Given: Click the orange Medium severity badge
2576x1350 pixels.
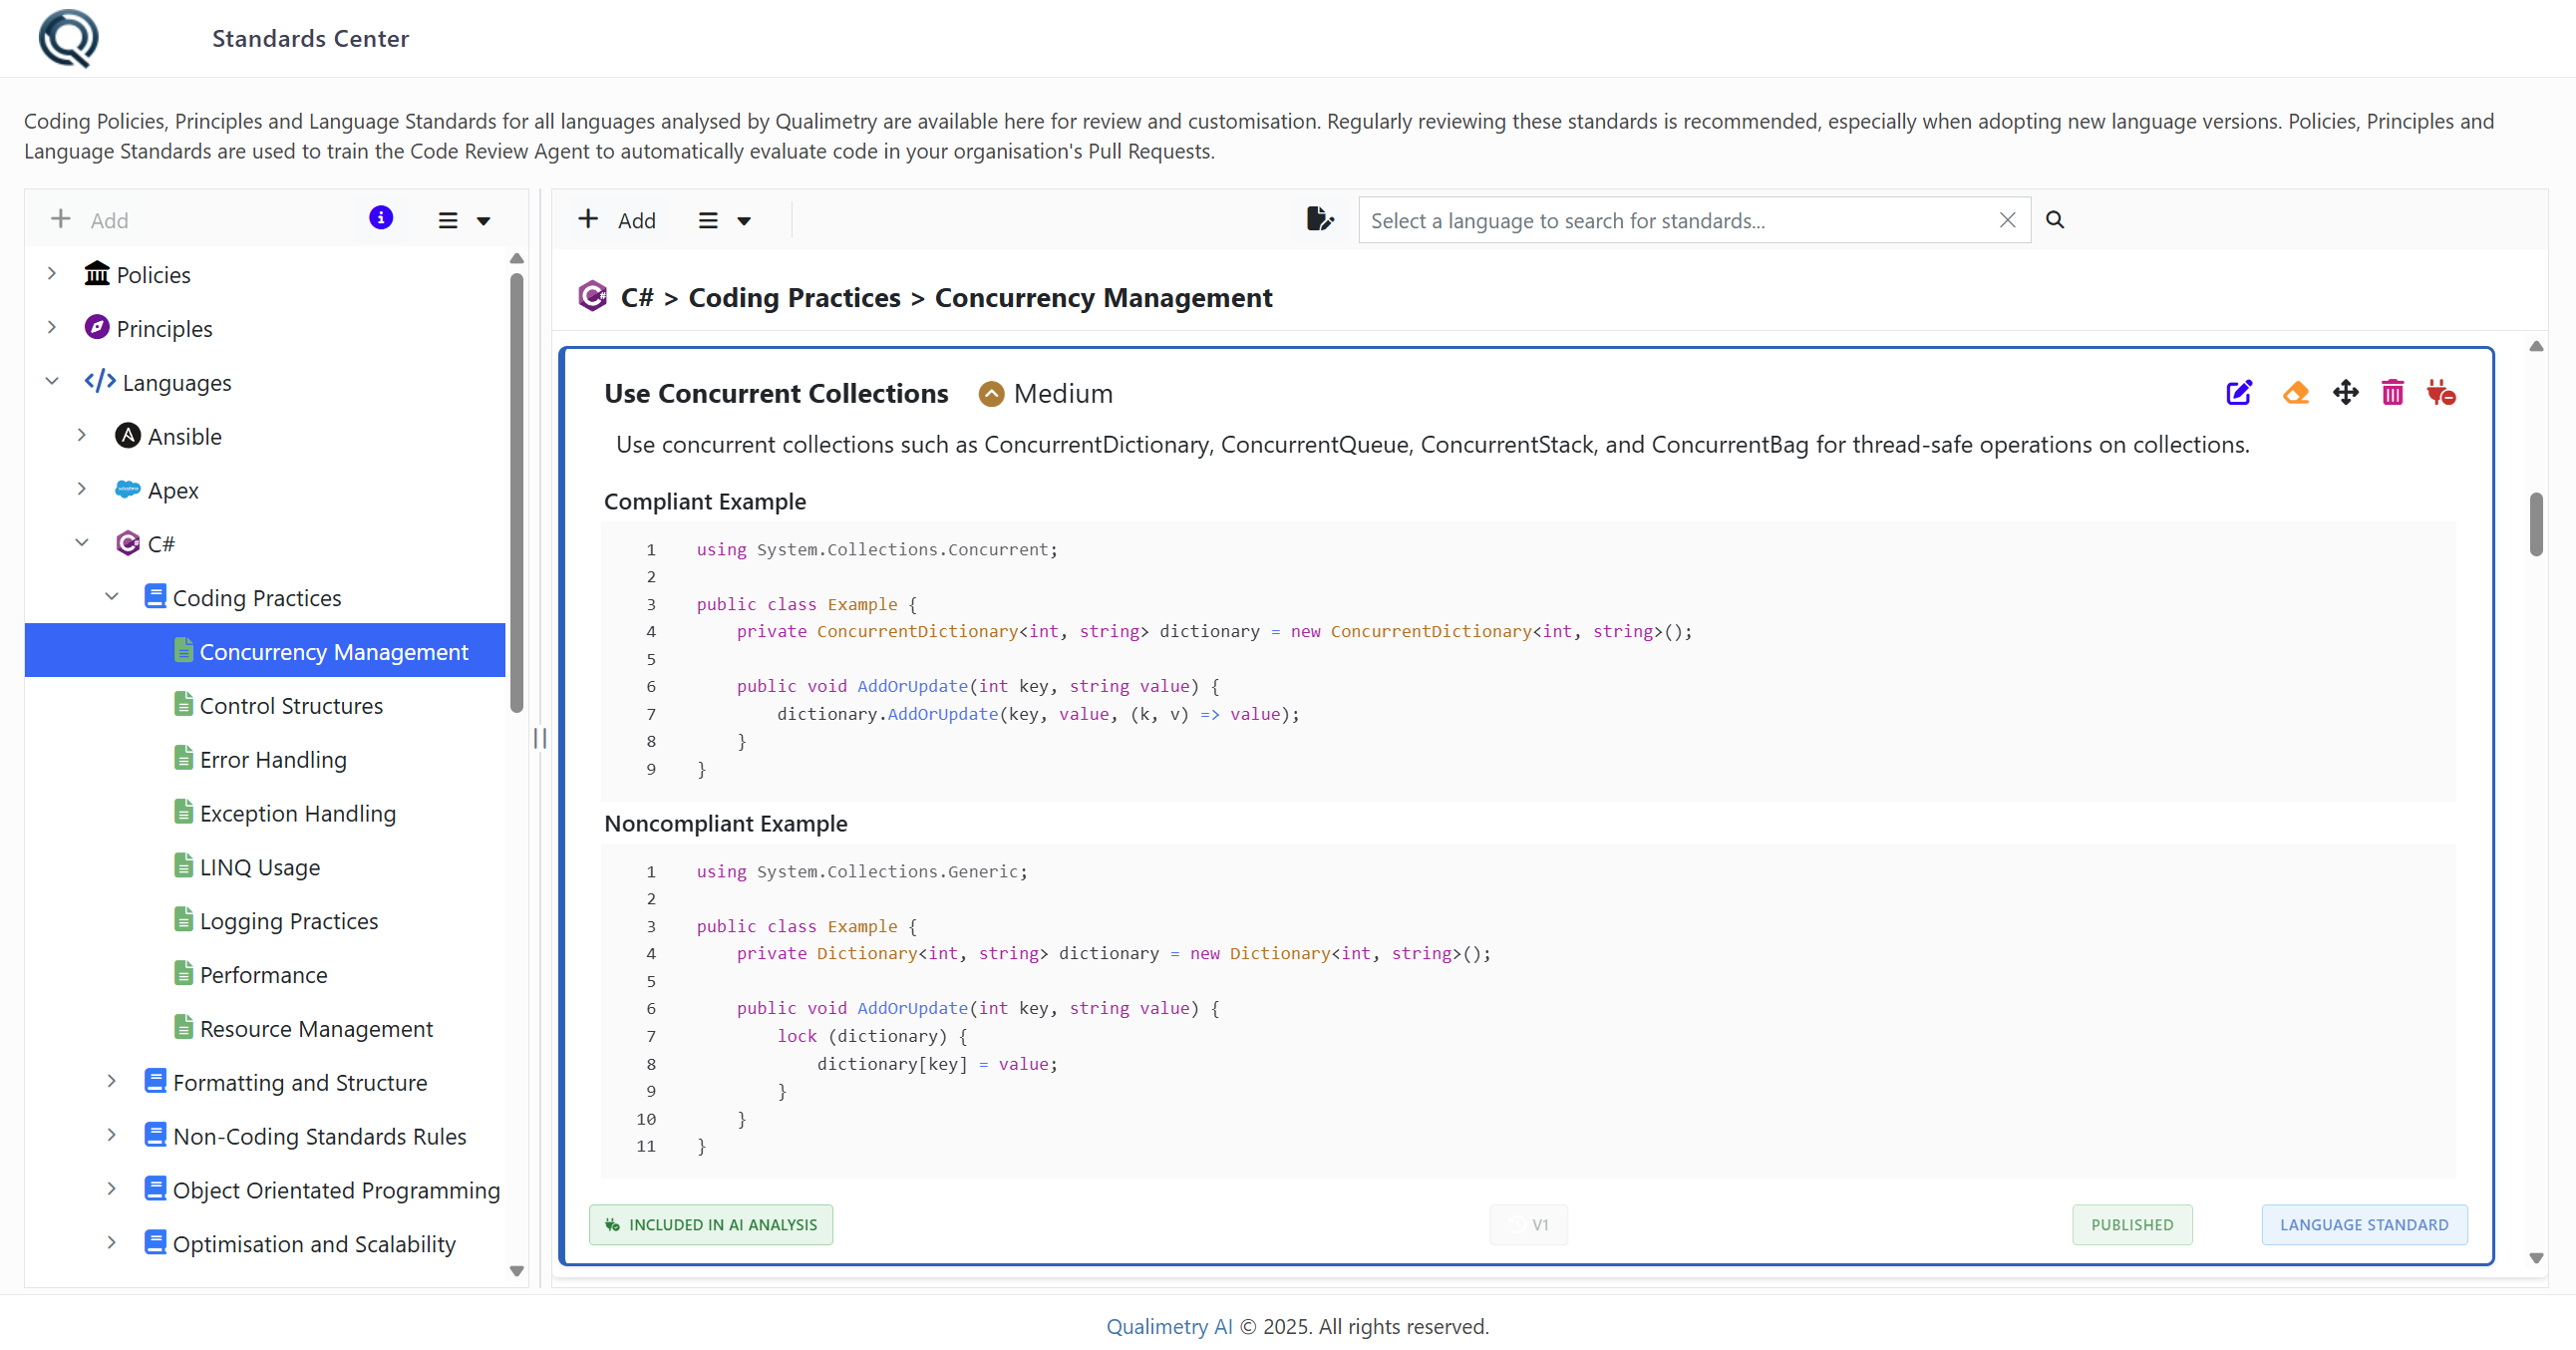Looking at the screenshot, I should [x=1044, y=393].
